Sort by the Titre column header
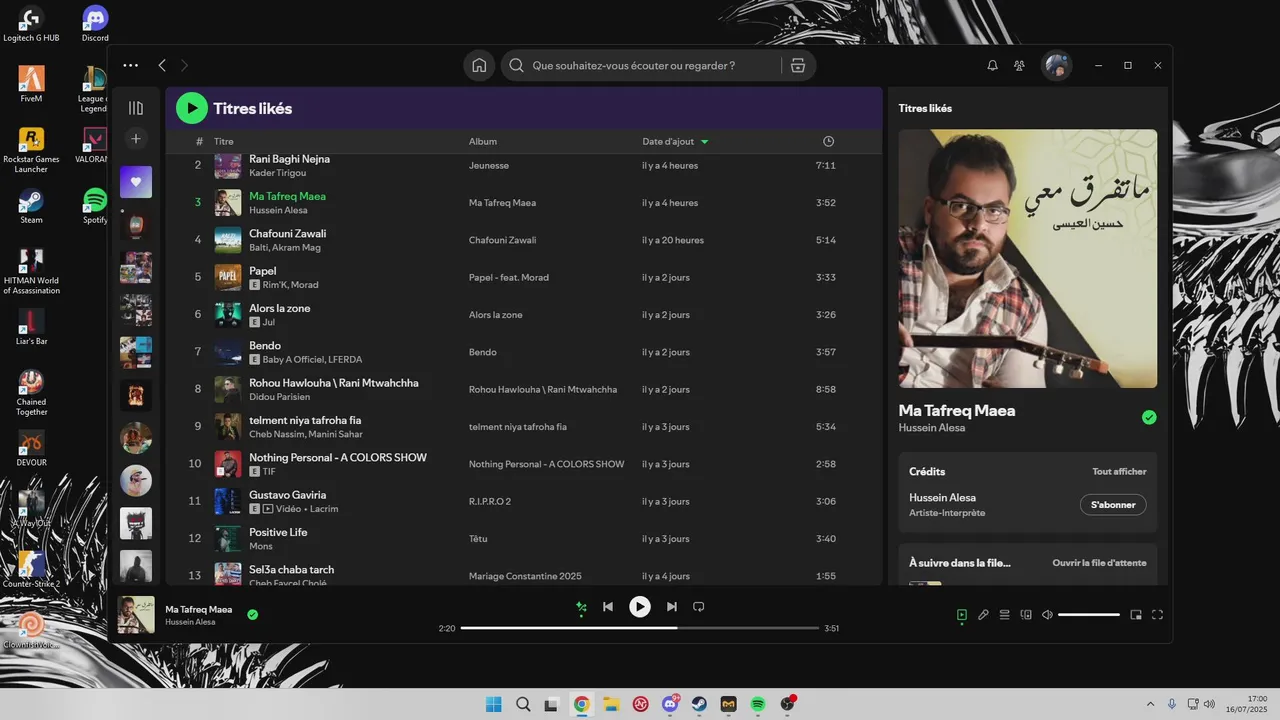Screen dimensions: 1280x720 click(223, 141)
